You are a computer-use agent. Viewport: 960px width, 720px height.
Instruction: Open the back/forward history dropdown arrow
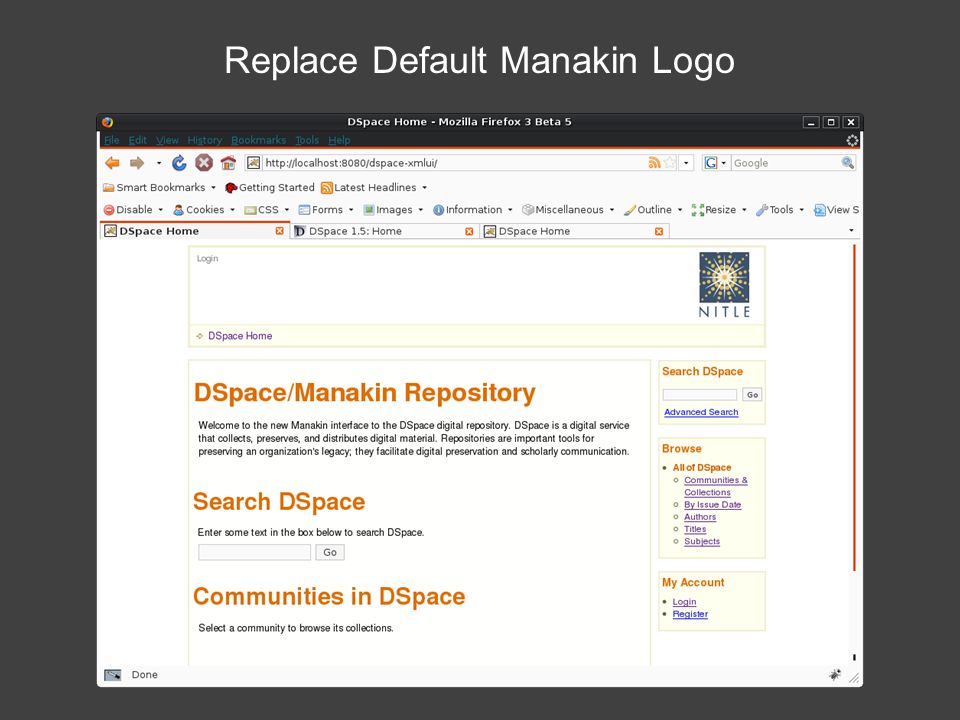[159, 163]
